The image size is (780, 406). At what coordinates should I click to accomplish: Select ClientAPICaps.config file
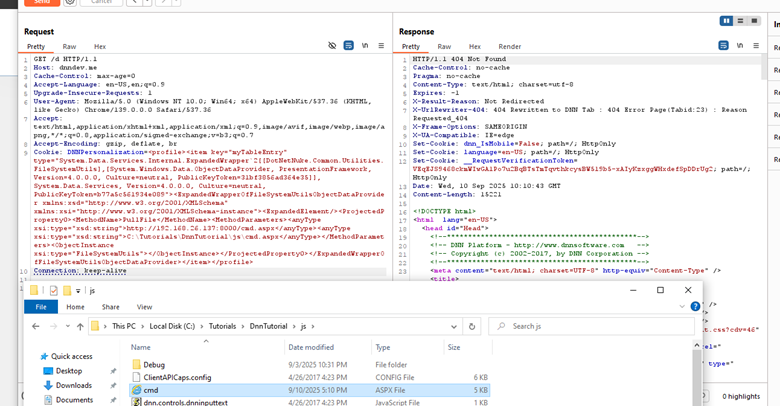[x=177, y=378]
